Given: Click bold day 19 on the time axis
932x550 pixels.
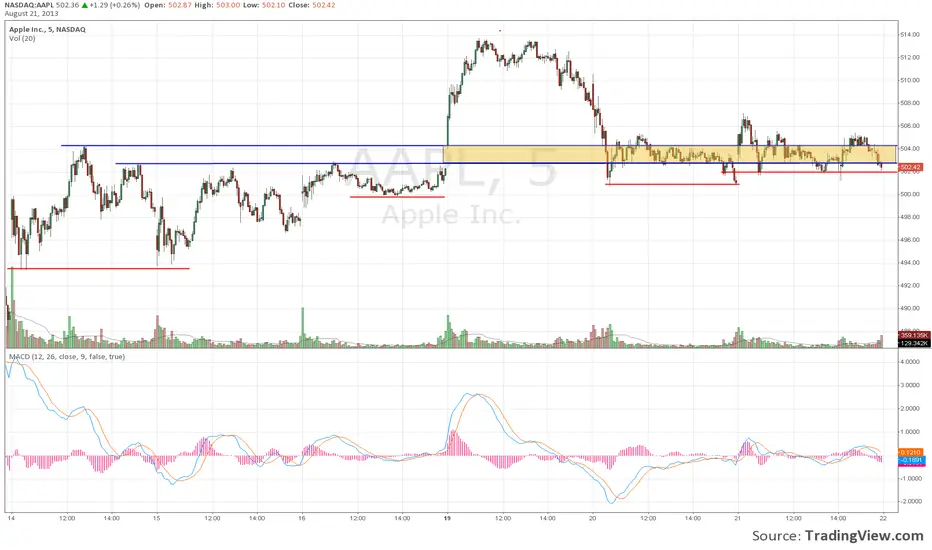Looking at the screenshot, I should tap(447, 518).
